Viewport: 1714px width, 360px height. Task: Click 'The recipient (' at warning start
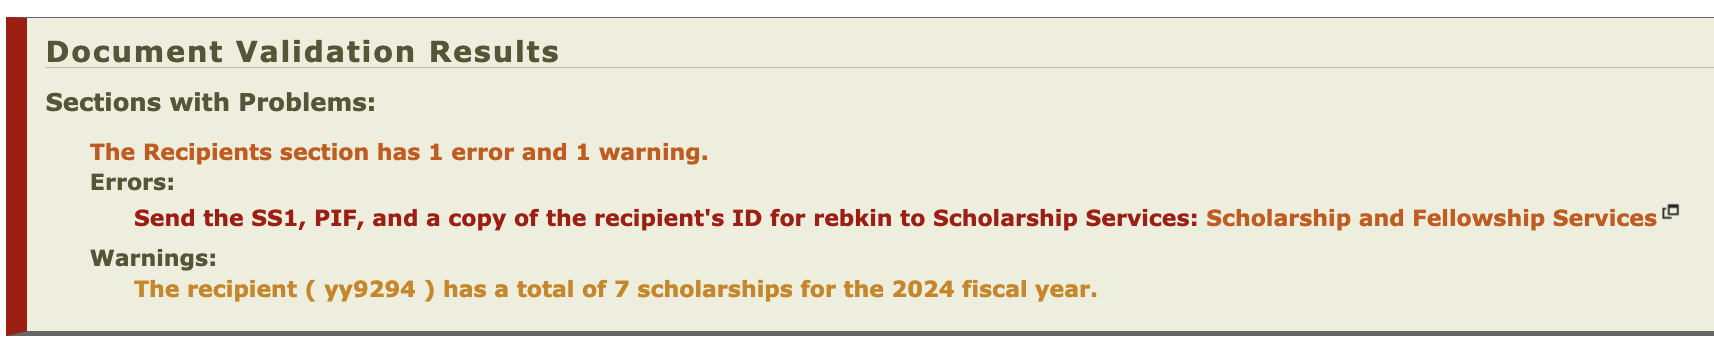(x=225, y=290)
